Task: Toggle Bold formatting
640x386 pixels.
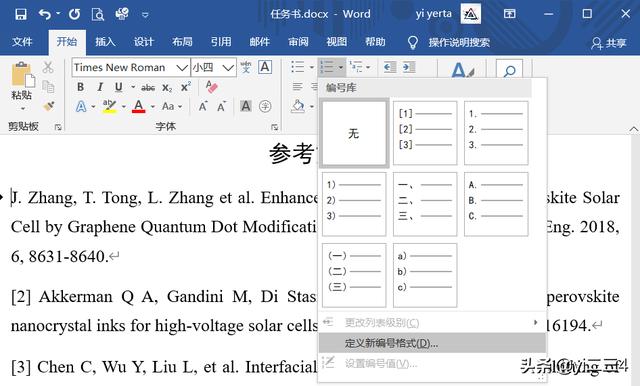Action: (80, 87)
